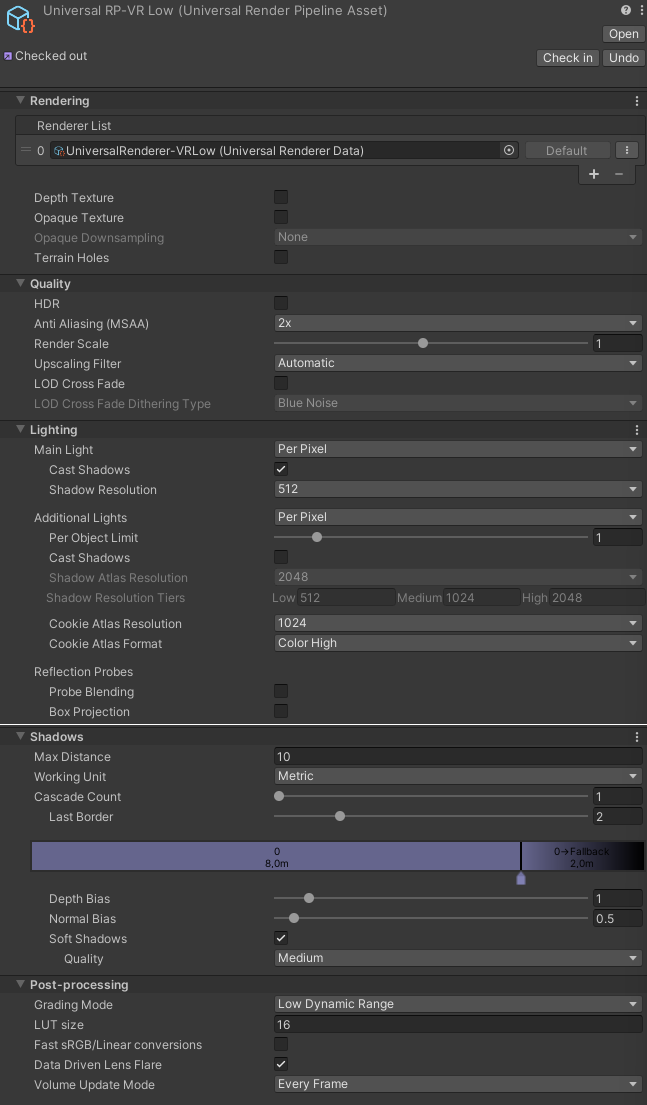Enable the HDR checkbox
The width and height of the screenshot is (647, 1105).
pos(280,302)
